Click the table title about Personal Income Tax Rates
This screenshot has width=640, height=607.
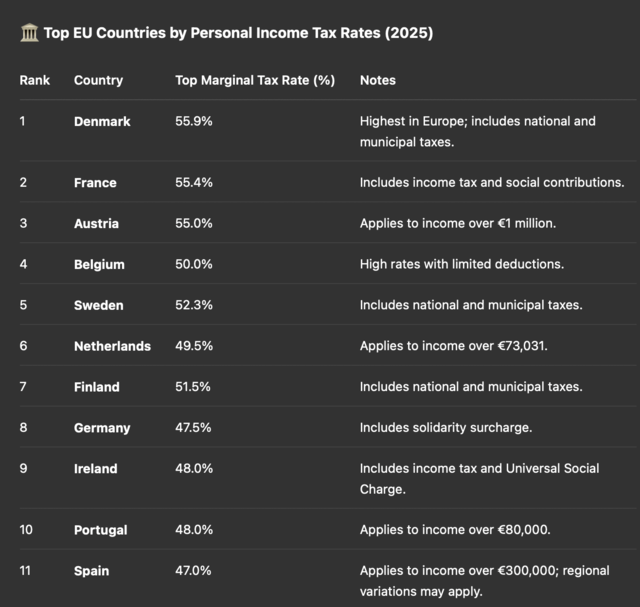point(238,33)
